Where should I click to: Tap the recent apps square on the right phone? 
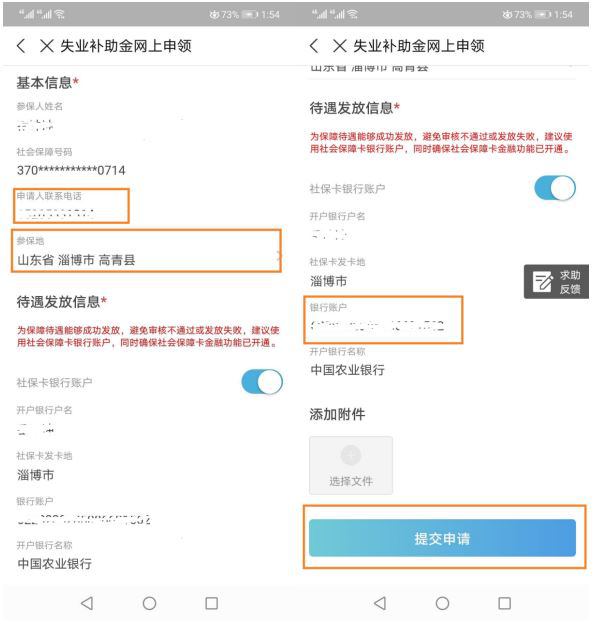coord(505,603)
